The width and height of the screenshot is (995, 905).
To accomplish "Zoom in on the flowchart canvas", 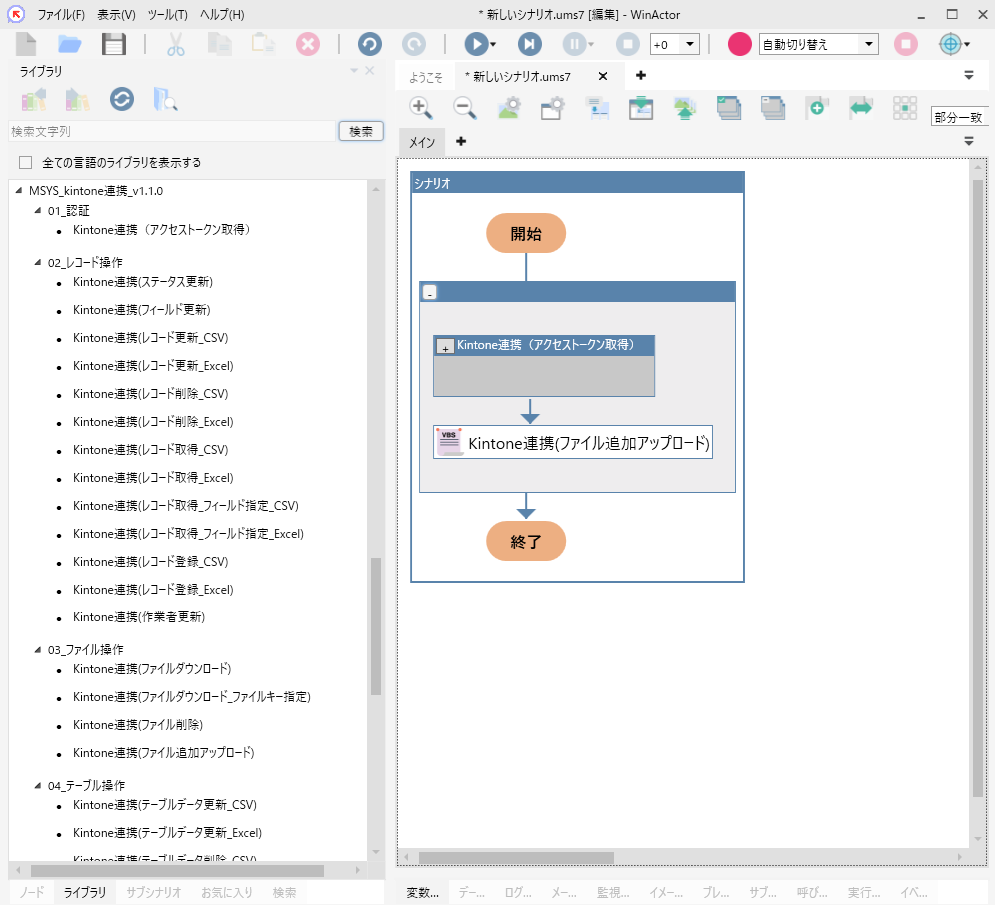I will (x=421, y=108).
